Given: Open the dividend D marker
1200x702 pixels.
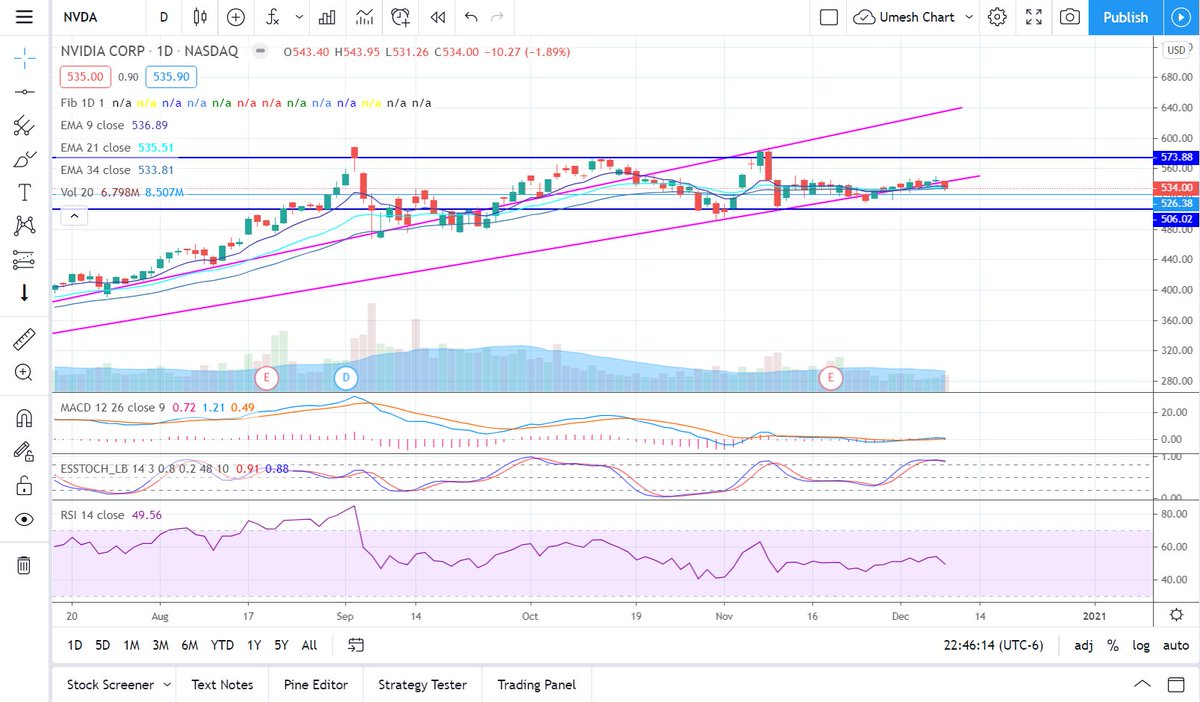Looking at the screenshot, I should coord(345,377).
